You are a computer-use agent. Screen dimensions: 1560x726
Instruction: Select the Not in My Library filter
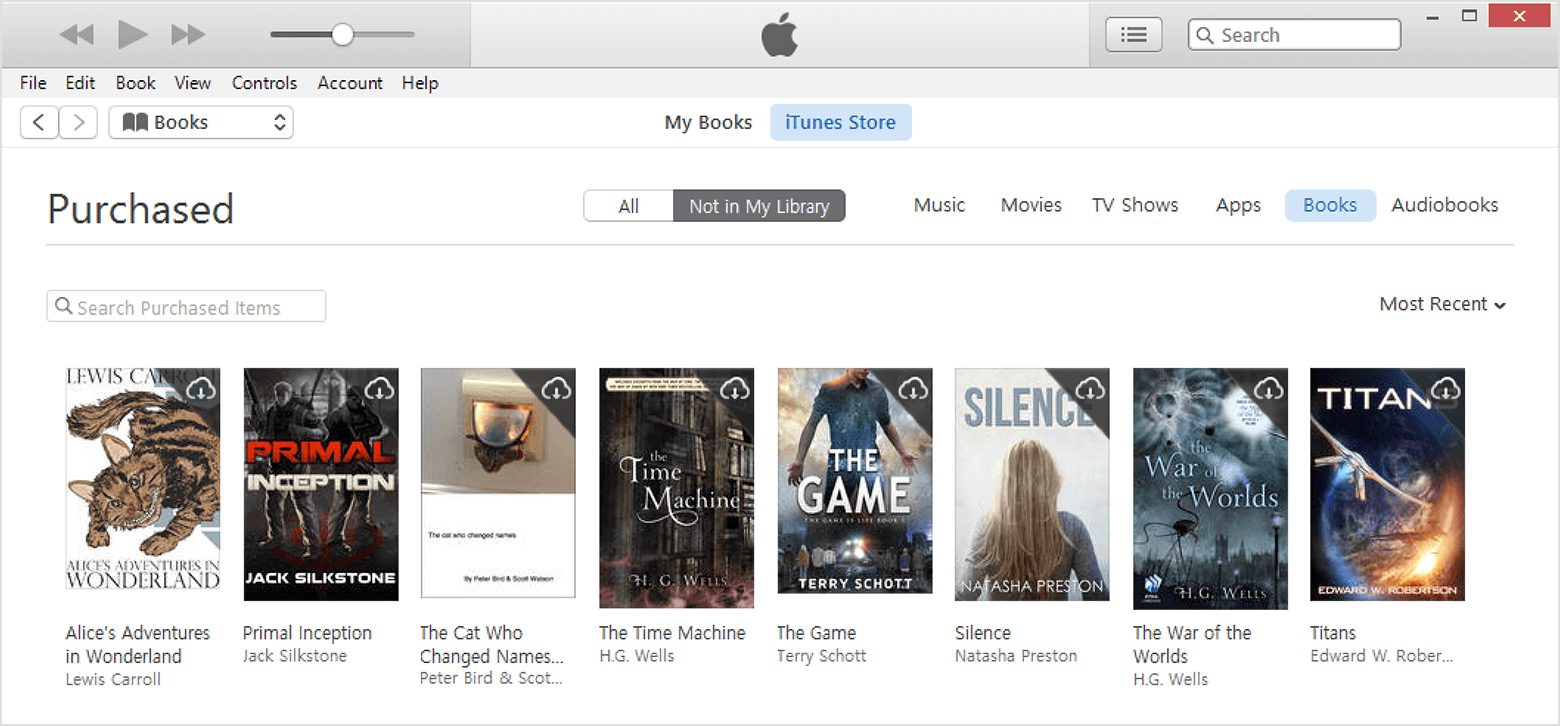[759, 206]
